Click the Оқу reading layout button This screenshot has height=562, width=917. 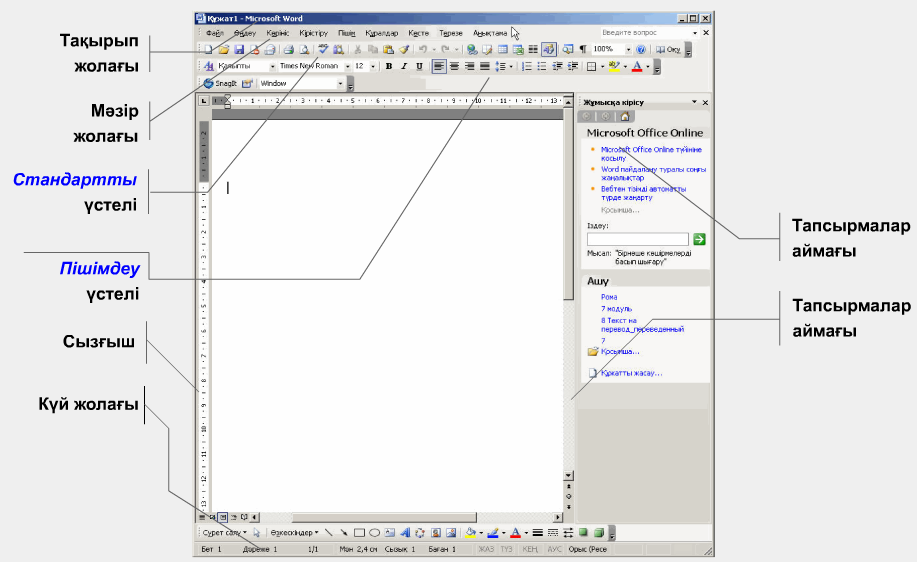tap(668, 49)
